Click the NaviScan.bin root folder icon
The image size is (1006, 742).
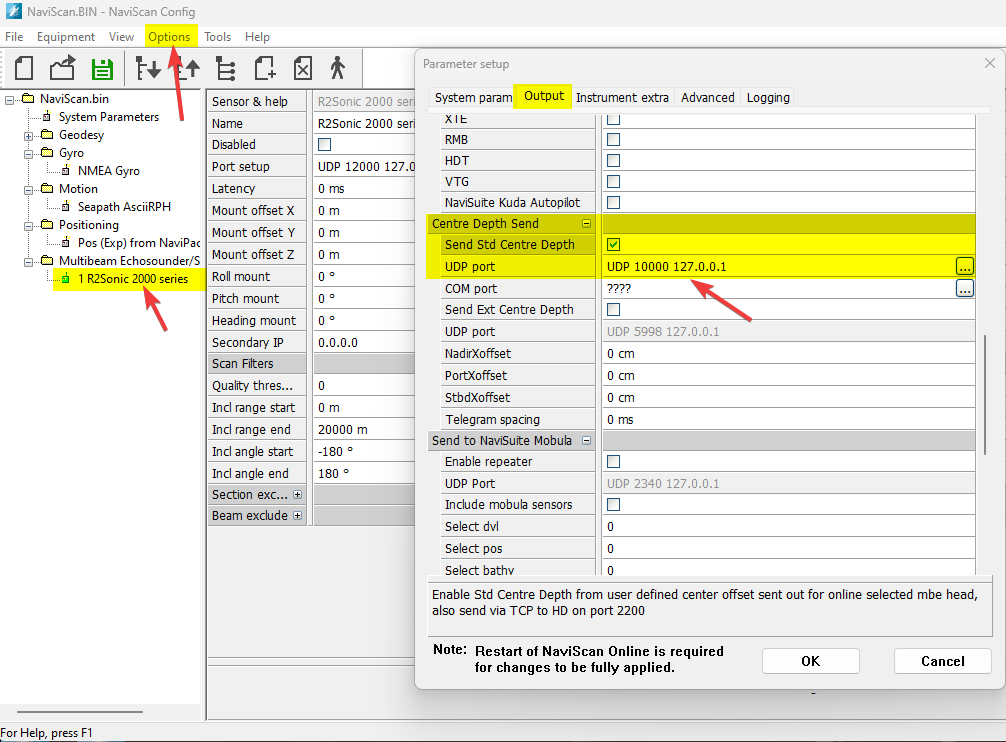(28, 98)
